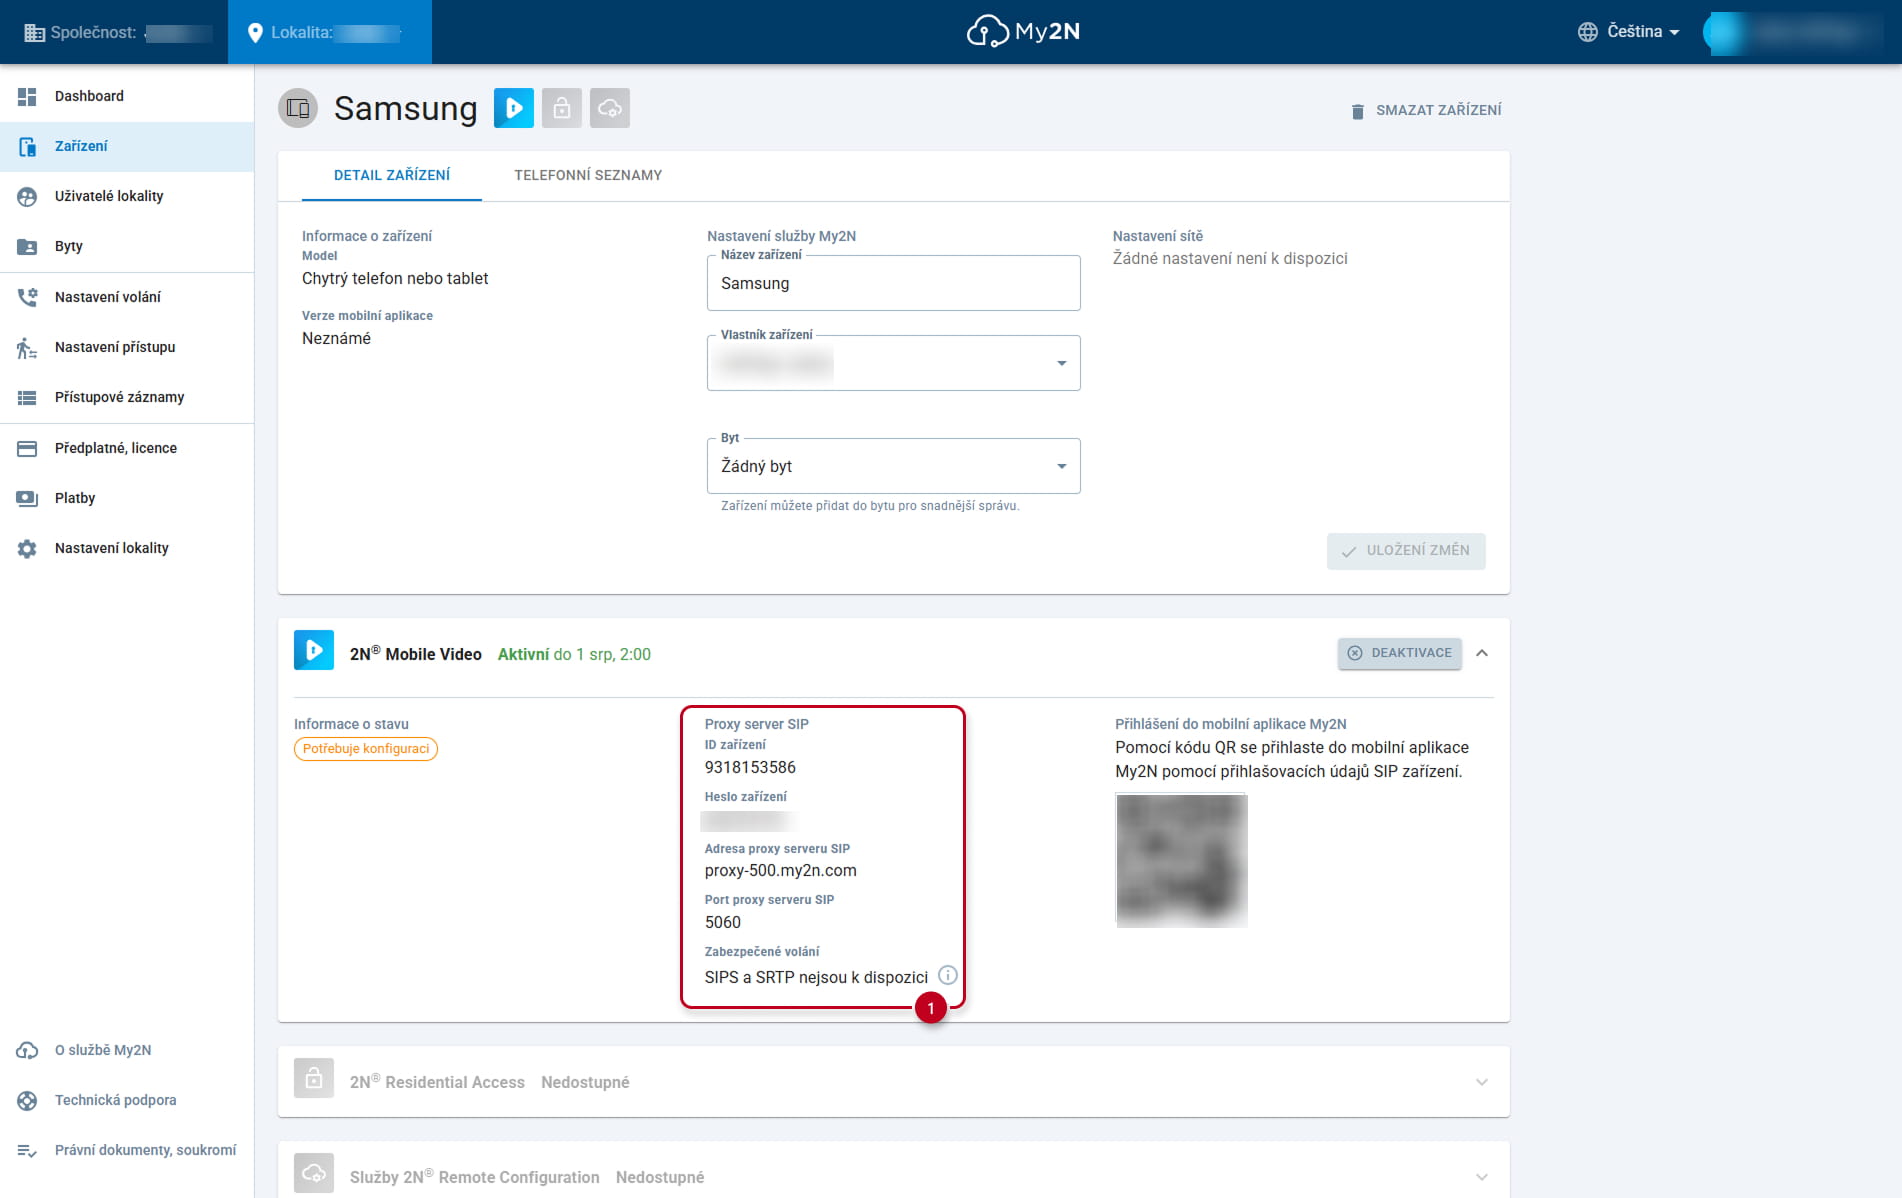Open Nastavení lokality settings
Image resolution: width=1902 pixels, height=1198 pixels.
click(x=127, y=548)
